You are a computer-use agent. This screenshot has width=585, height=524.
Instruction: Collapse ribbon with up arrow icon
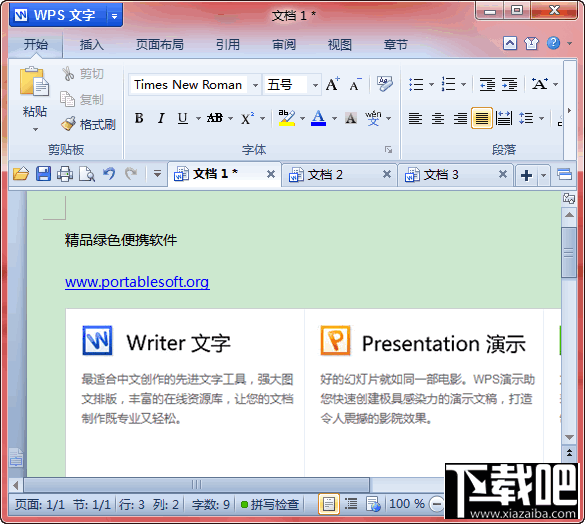coord(510,43)
